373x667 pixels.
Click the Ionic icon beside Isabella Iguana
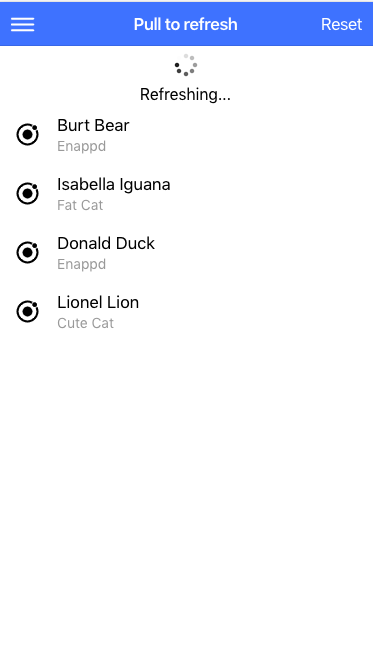(28, 194)
